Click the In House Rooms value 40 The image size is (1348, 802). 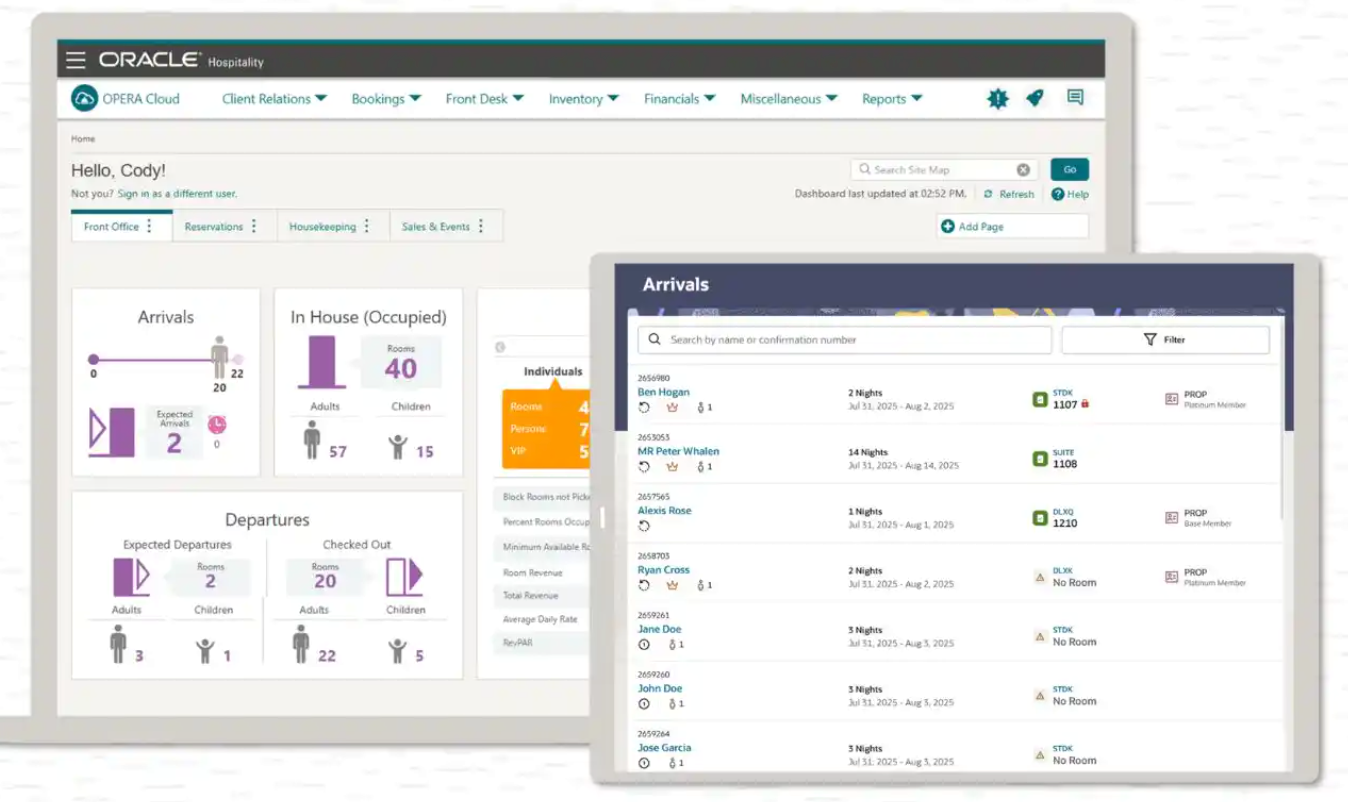pos(400,369)
